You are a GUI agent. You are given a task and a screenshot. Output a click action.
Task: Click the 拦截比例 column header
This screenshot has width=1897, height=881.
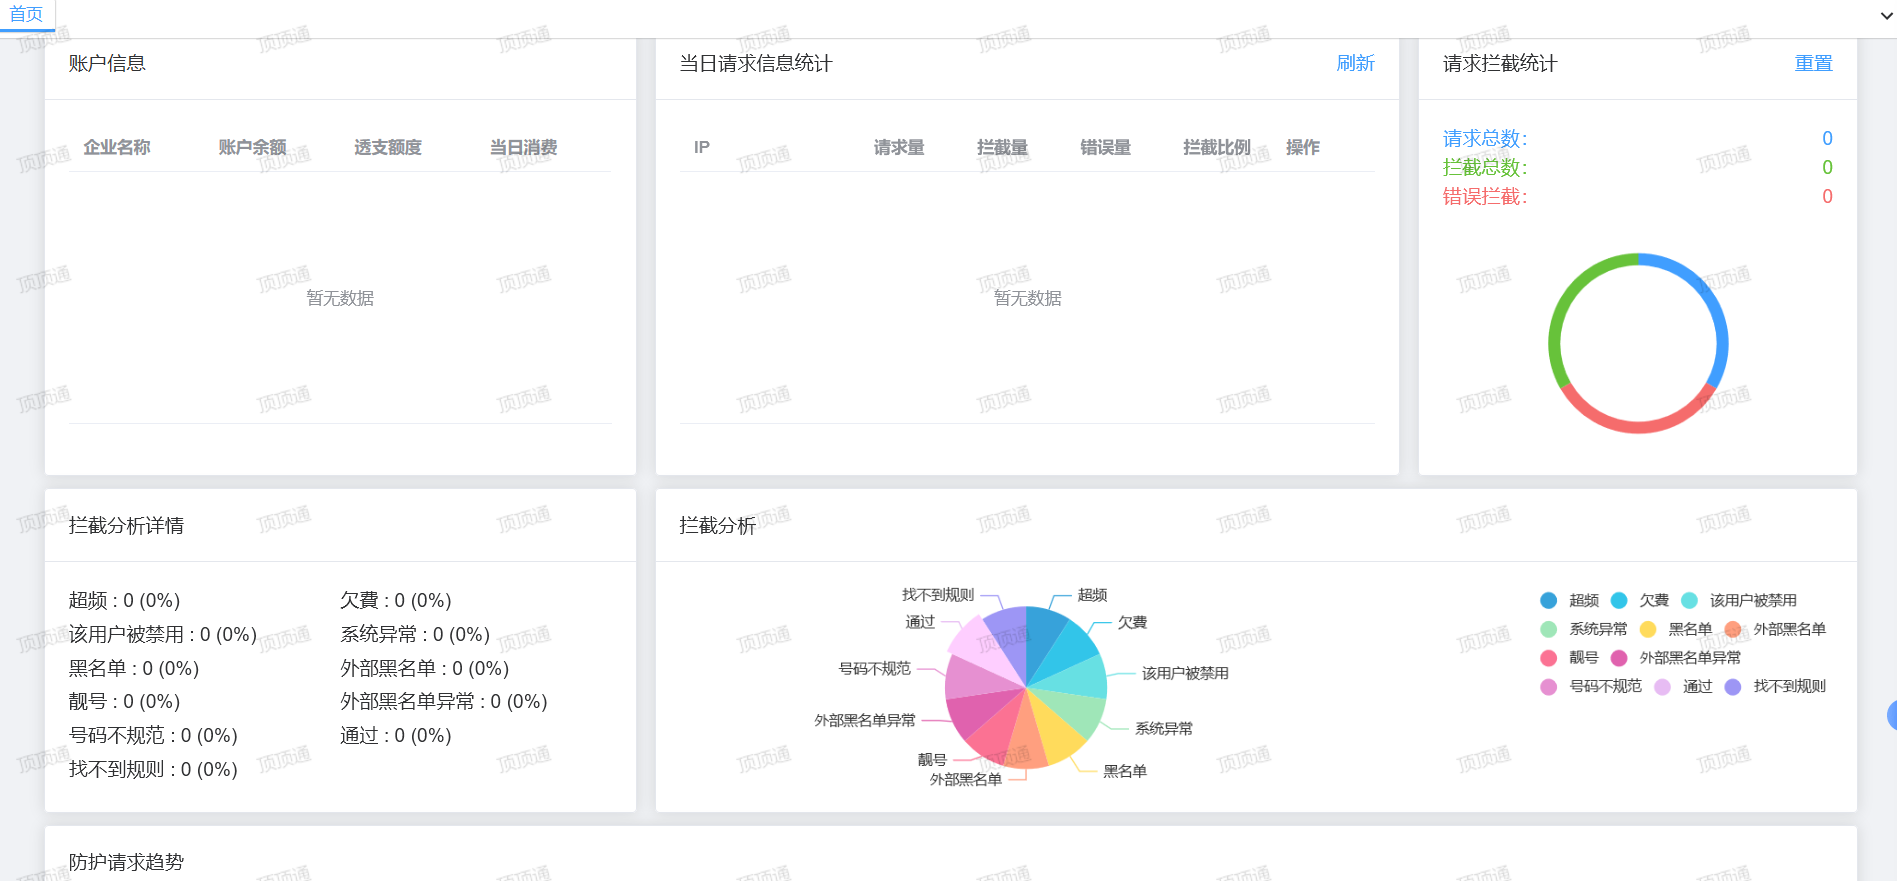(x=1216, y=147)
